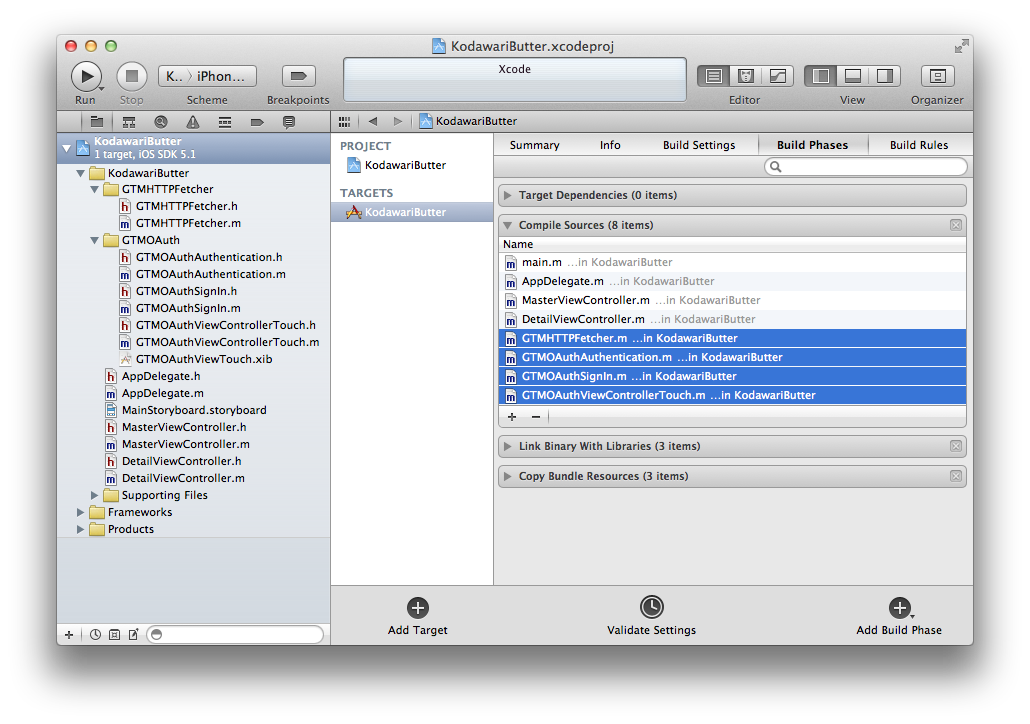Collapse the KodawariButter project root

(66, 148)
